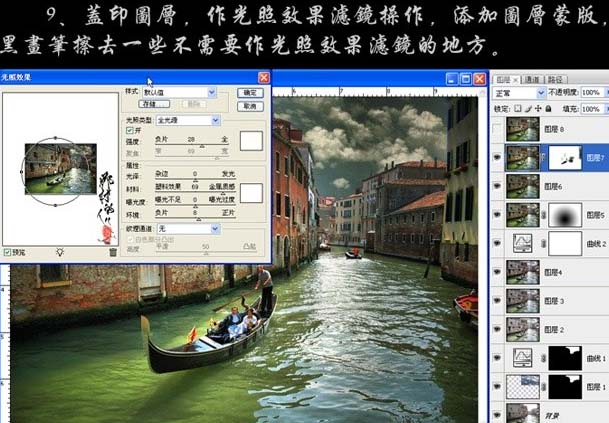
Task: Hide the 图层6 layer
Action: point(497,186)
